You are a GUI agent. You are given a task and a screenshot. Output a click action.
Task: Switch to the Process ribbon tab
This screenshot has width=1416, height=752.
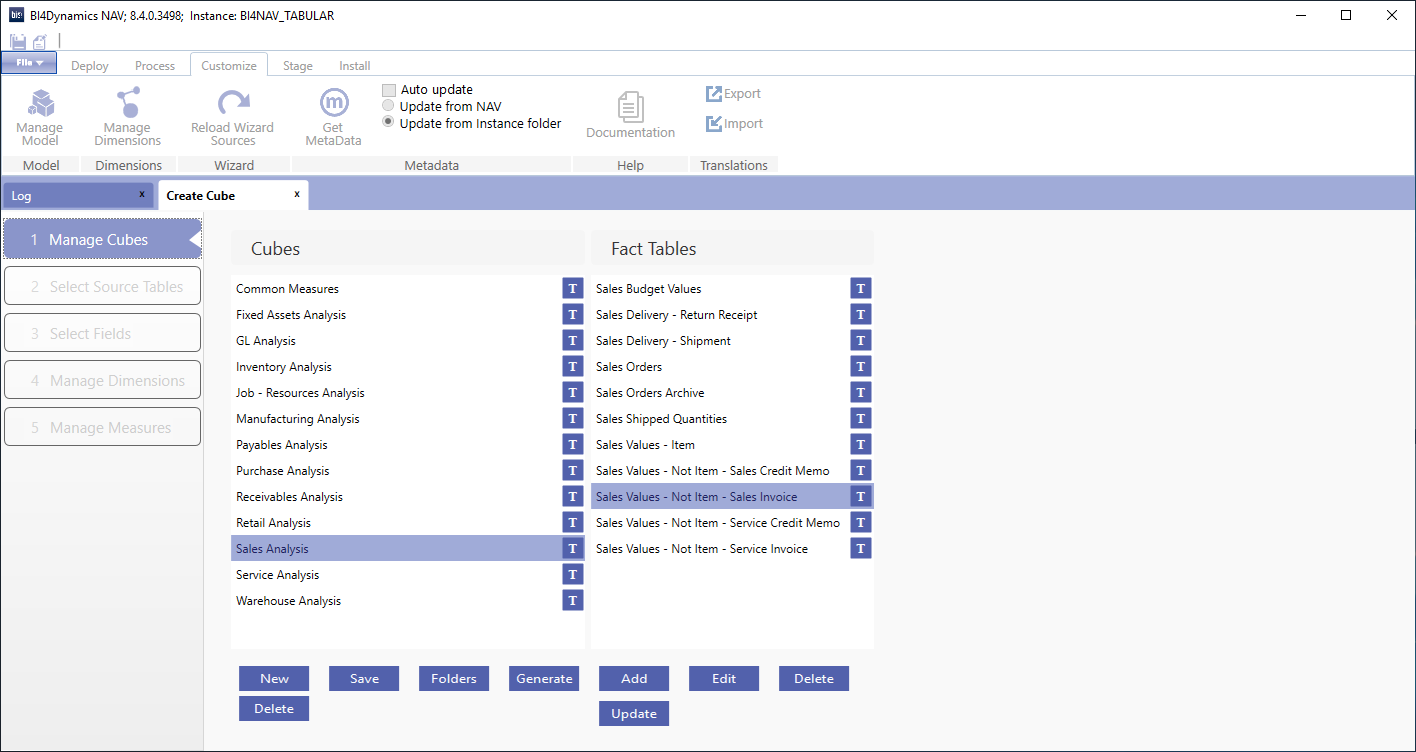tap(155, 66)
